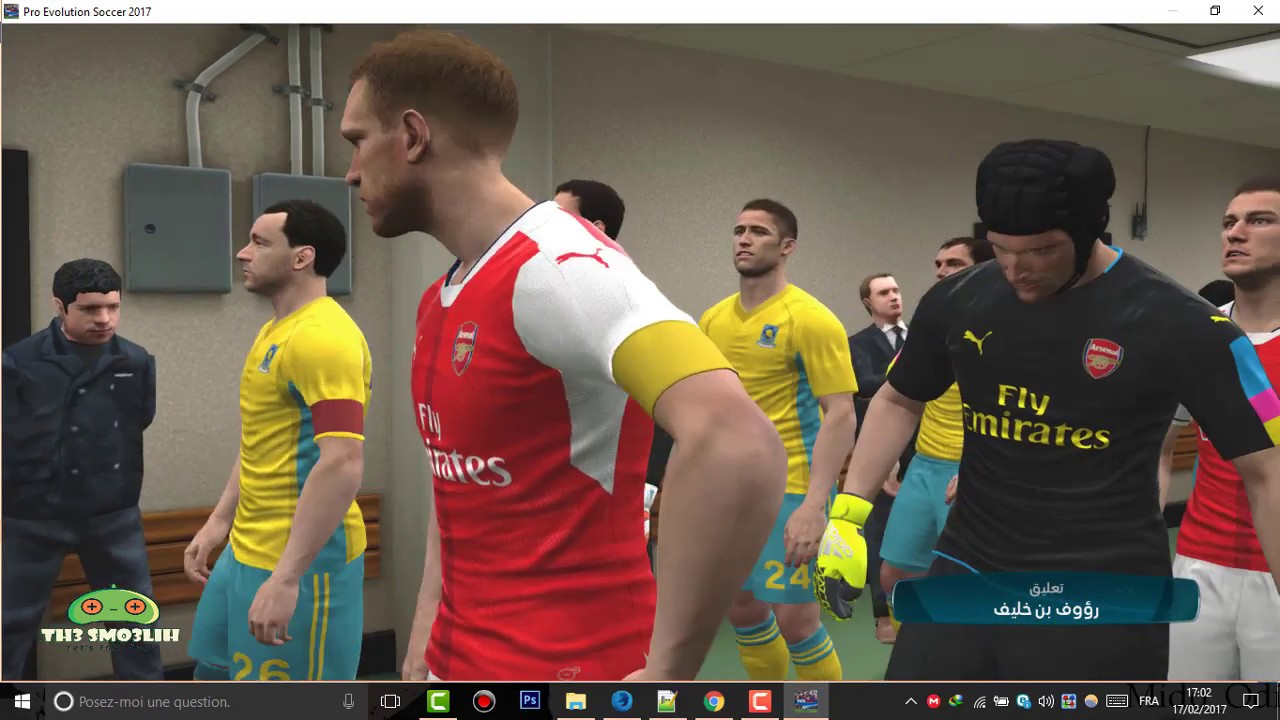
Task: Open File Explorer from the taskbar
Action: coord(576,702)
